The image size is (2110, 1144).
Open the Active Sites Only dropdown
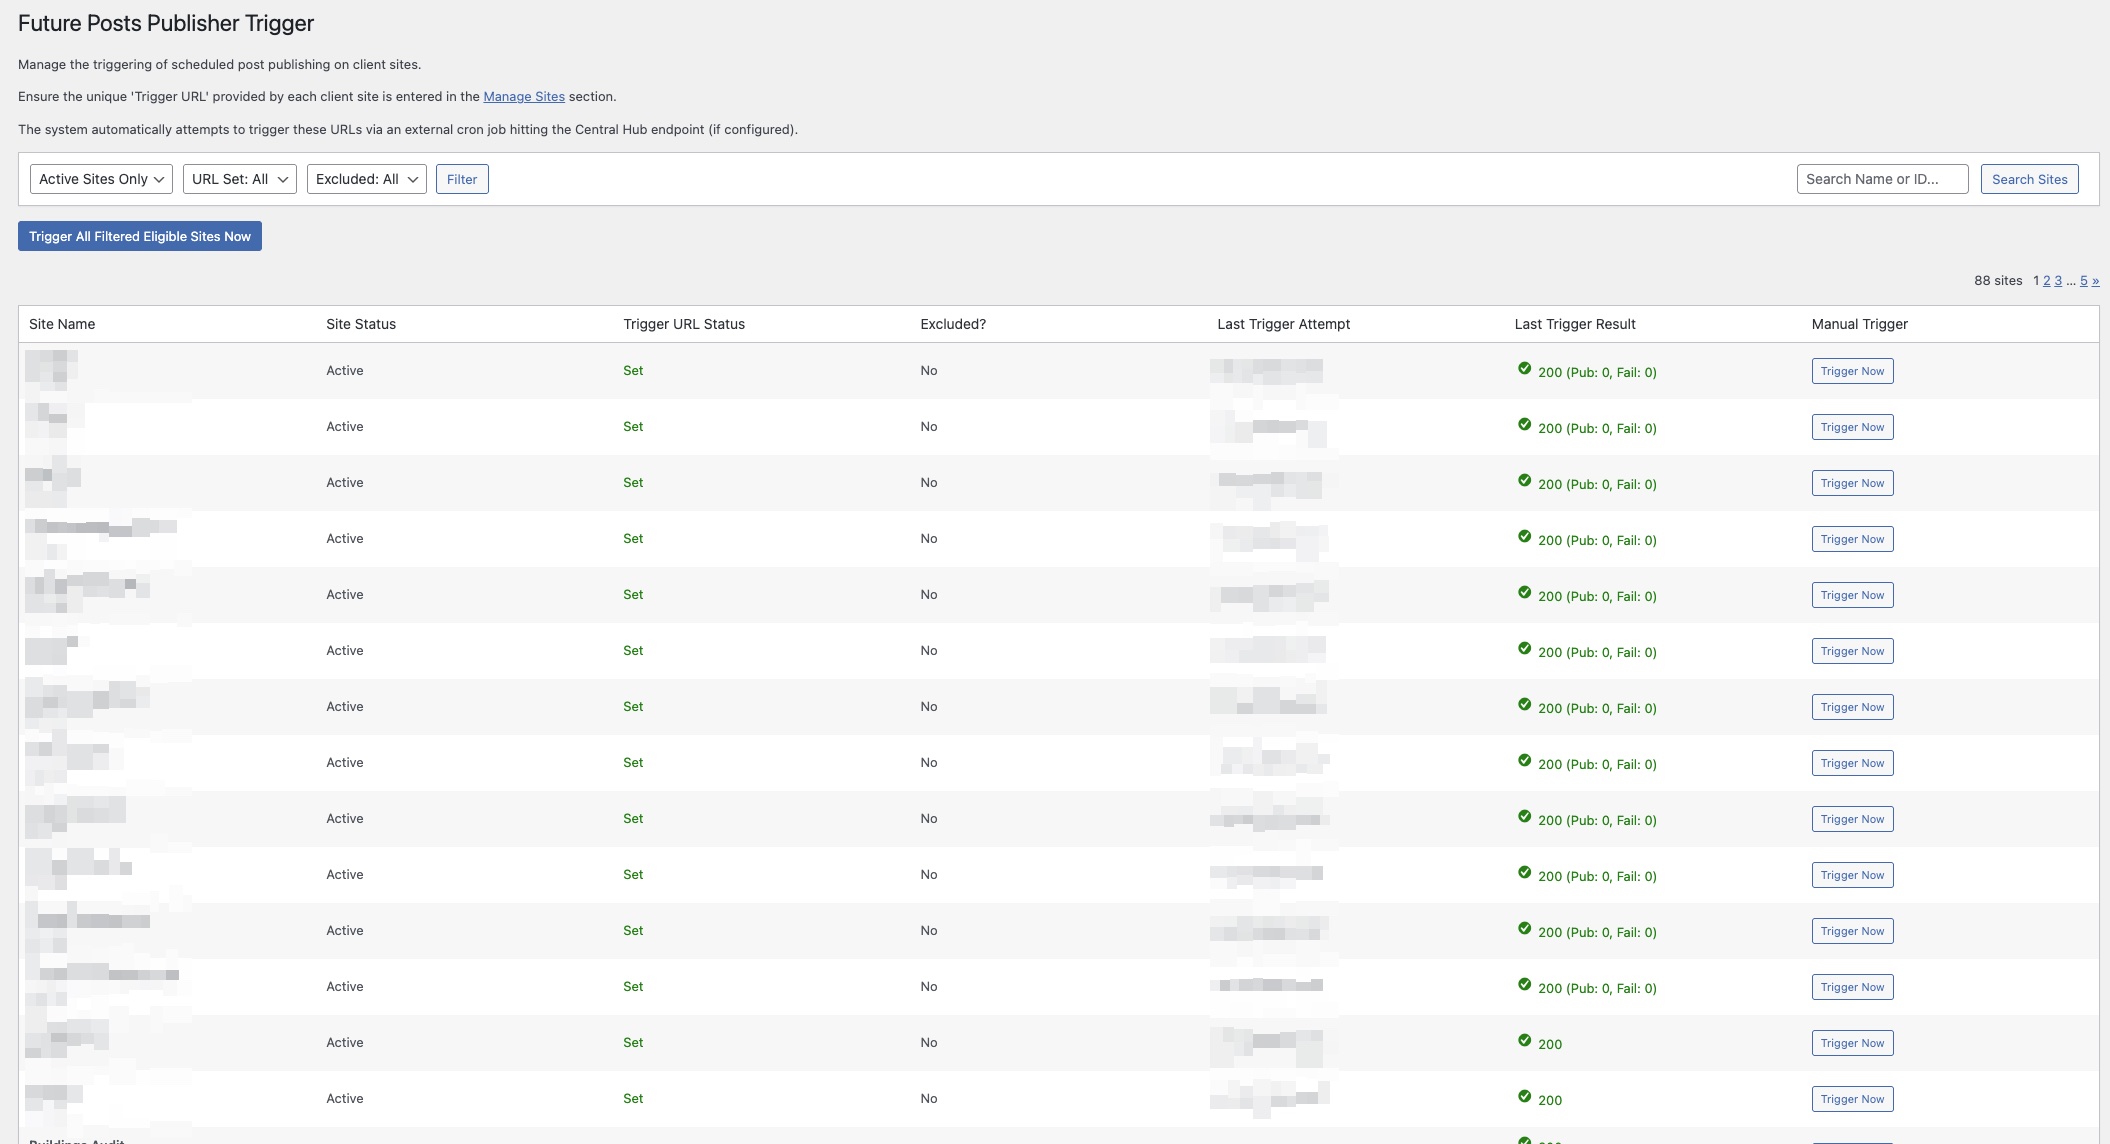(101, 179)
